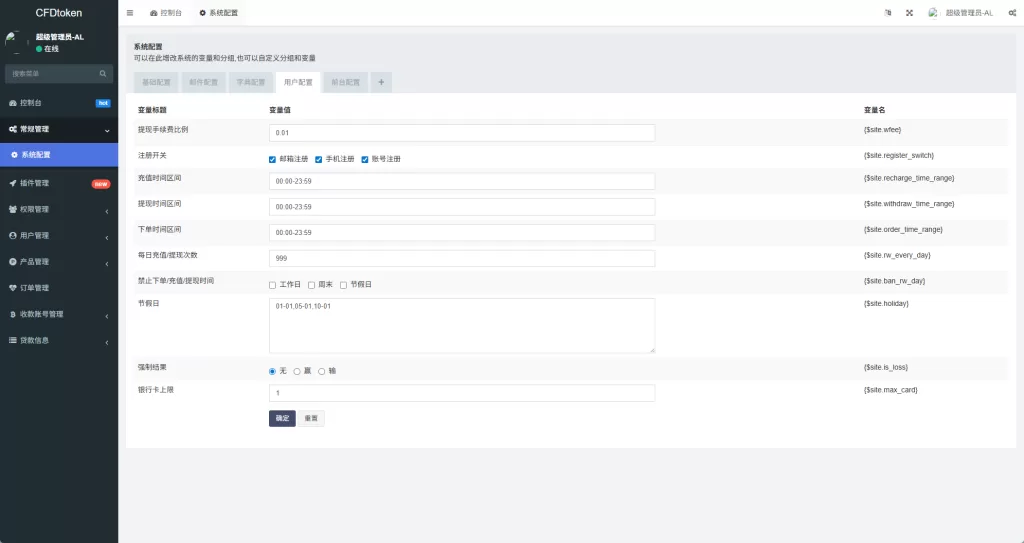The image size is (1024, 543).
Task: Click the fullscreen icon in top bar
Action: pos(909,13)
